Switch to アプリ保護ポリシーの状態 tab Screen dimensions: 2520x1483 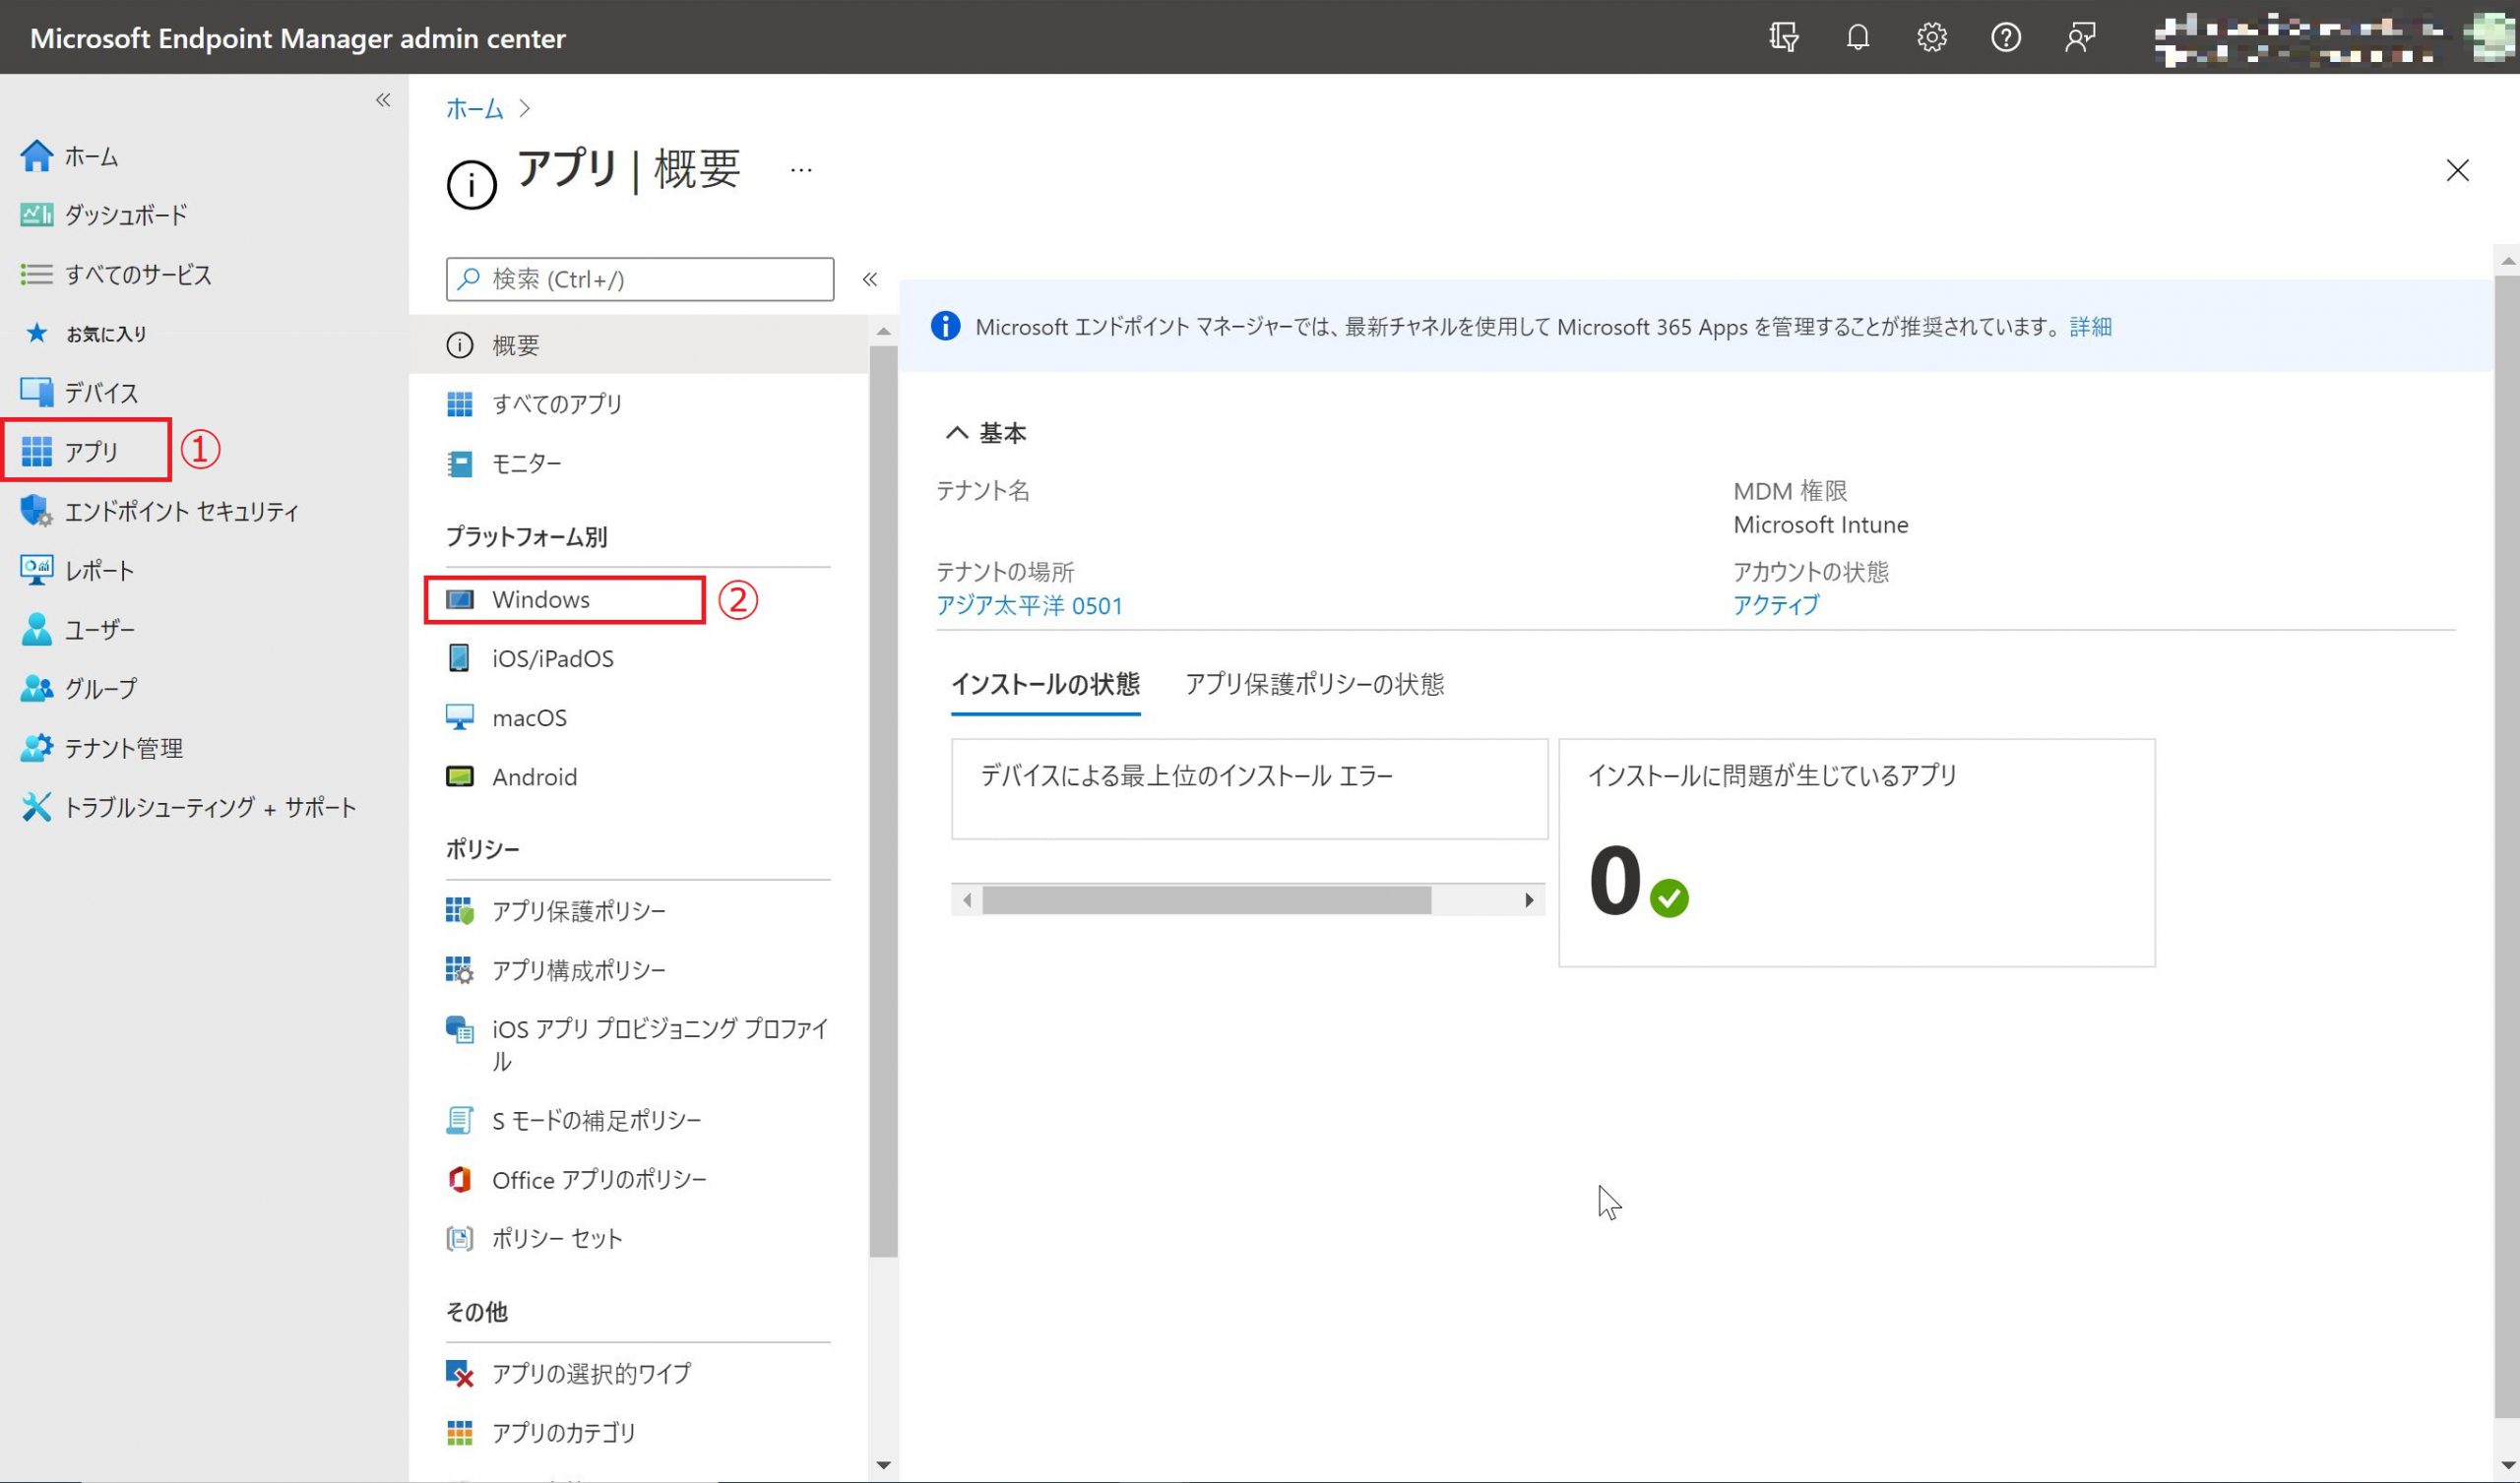1314,685
